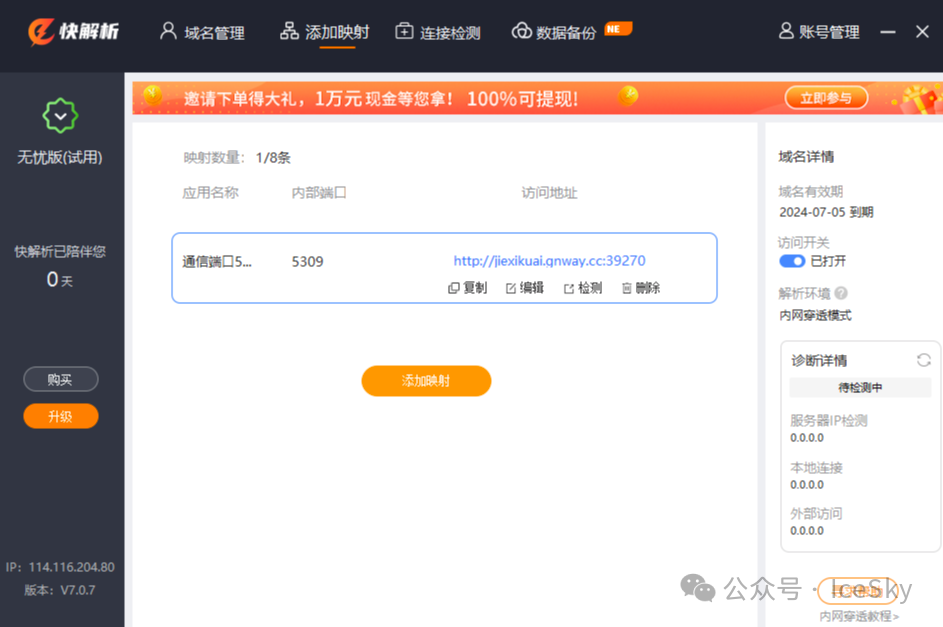Viewport: 943px width, 627px height.
Task: Click the 快解析 logo icon
Action: [x=41, y=31]
